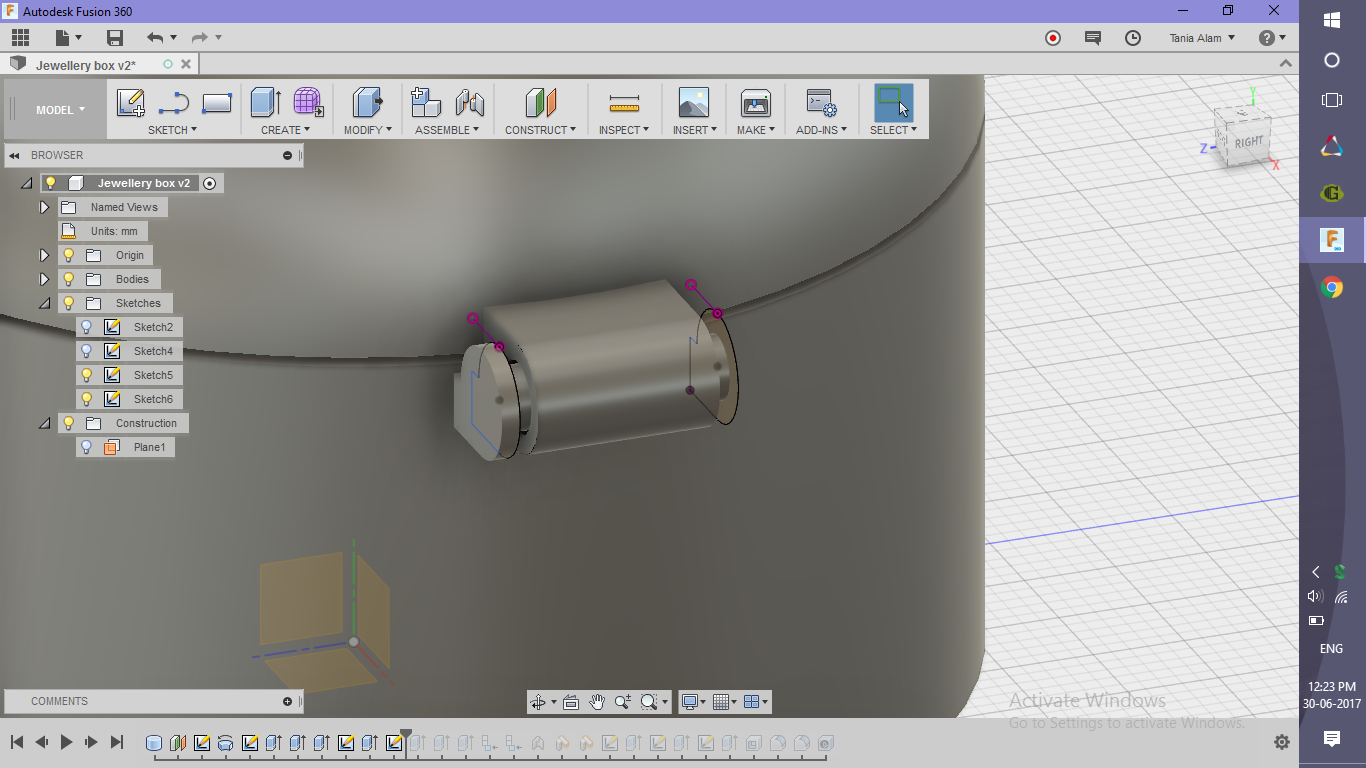The width and height of the screenshot is (1366, 768).
Task: Toggle visibility bulb of Bodies folder
Action: pyautogui.click(x=69, y=279)
